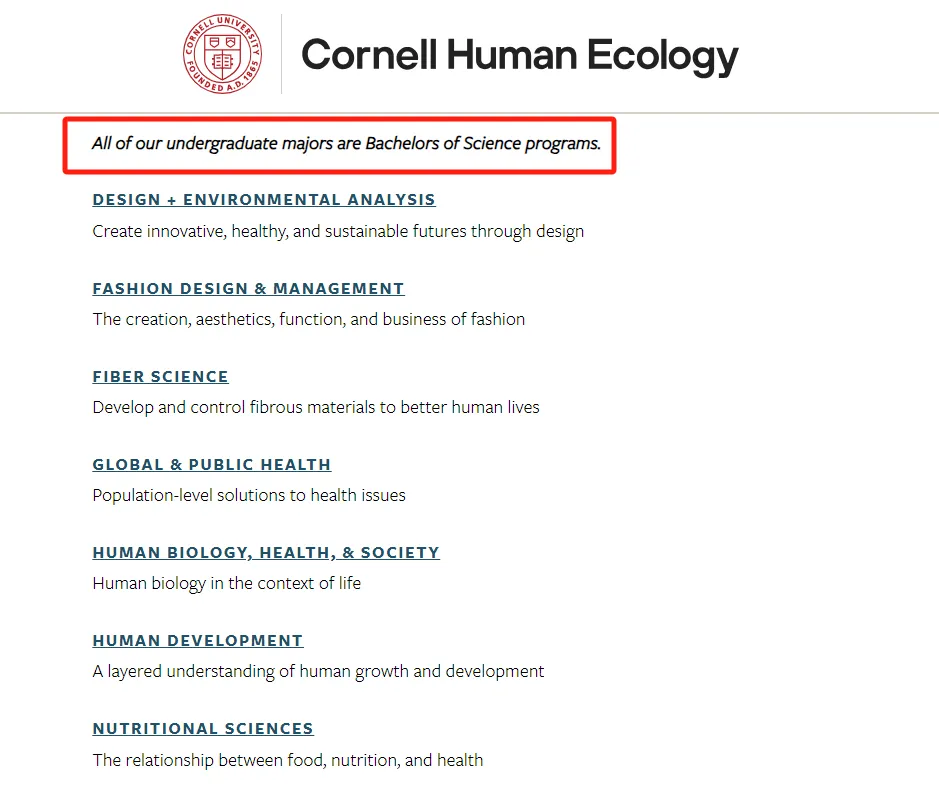
Task: Click the human growth and development description
Action: click(x=319, y=671)
